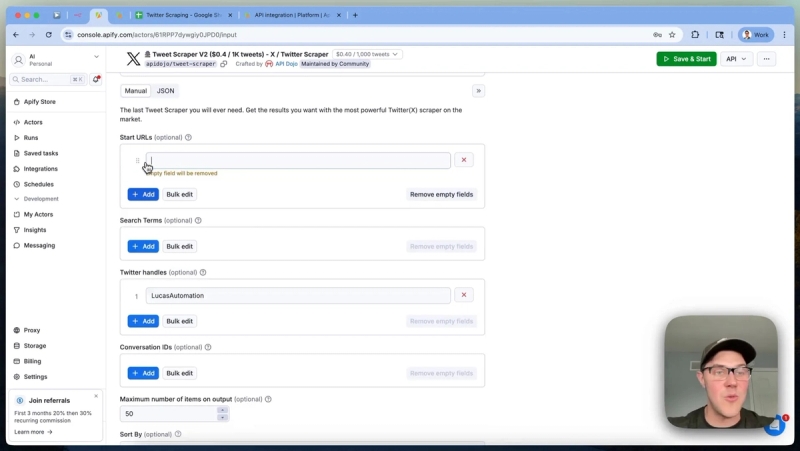
Task: Switch to the JSON input tab
Action: (x=165, y=91)
